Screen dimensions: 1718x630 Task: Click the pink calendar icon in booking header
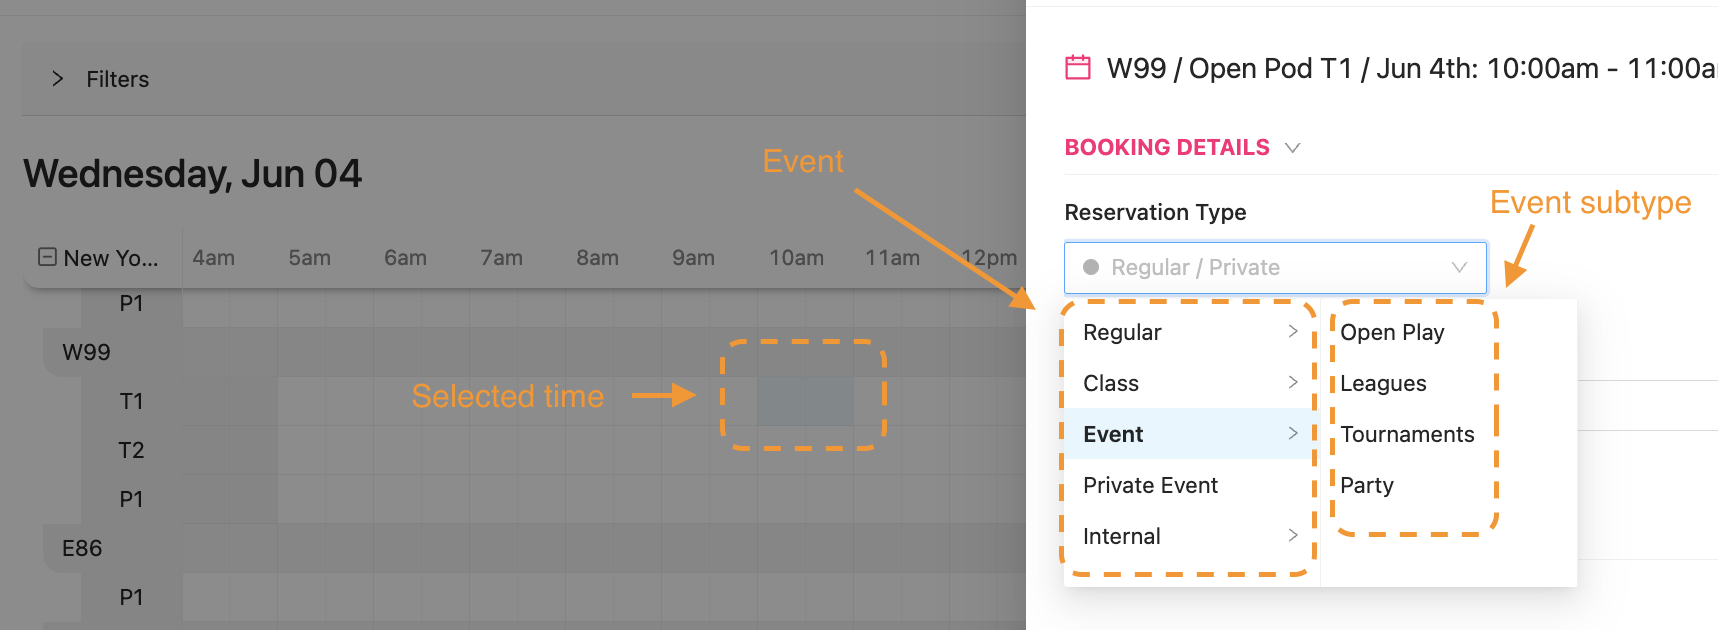pos(1078,68)
